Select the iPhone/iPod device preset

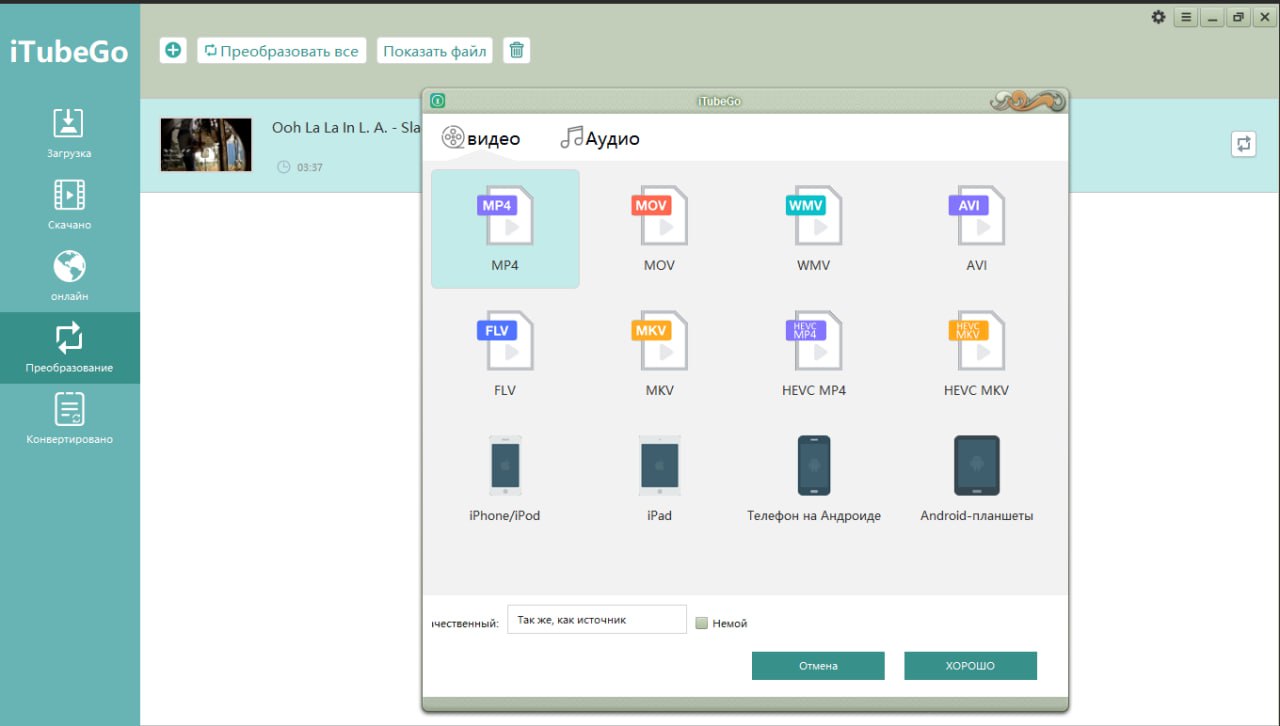[505, 479]
